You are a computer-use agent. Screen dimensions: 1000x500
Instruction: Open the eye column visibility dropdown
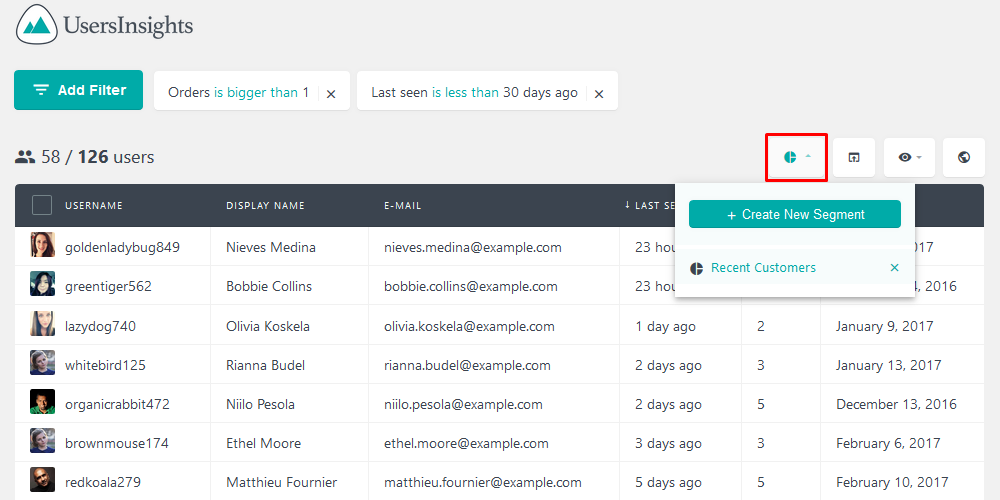pyautogui.click(x=909, y=158)
